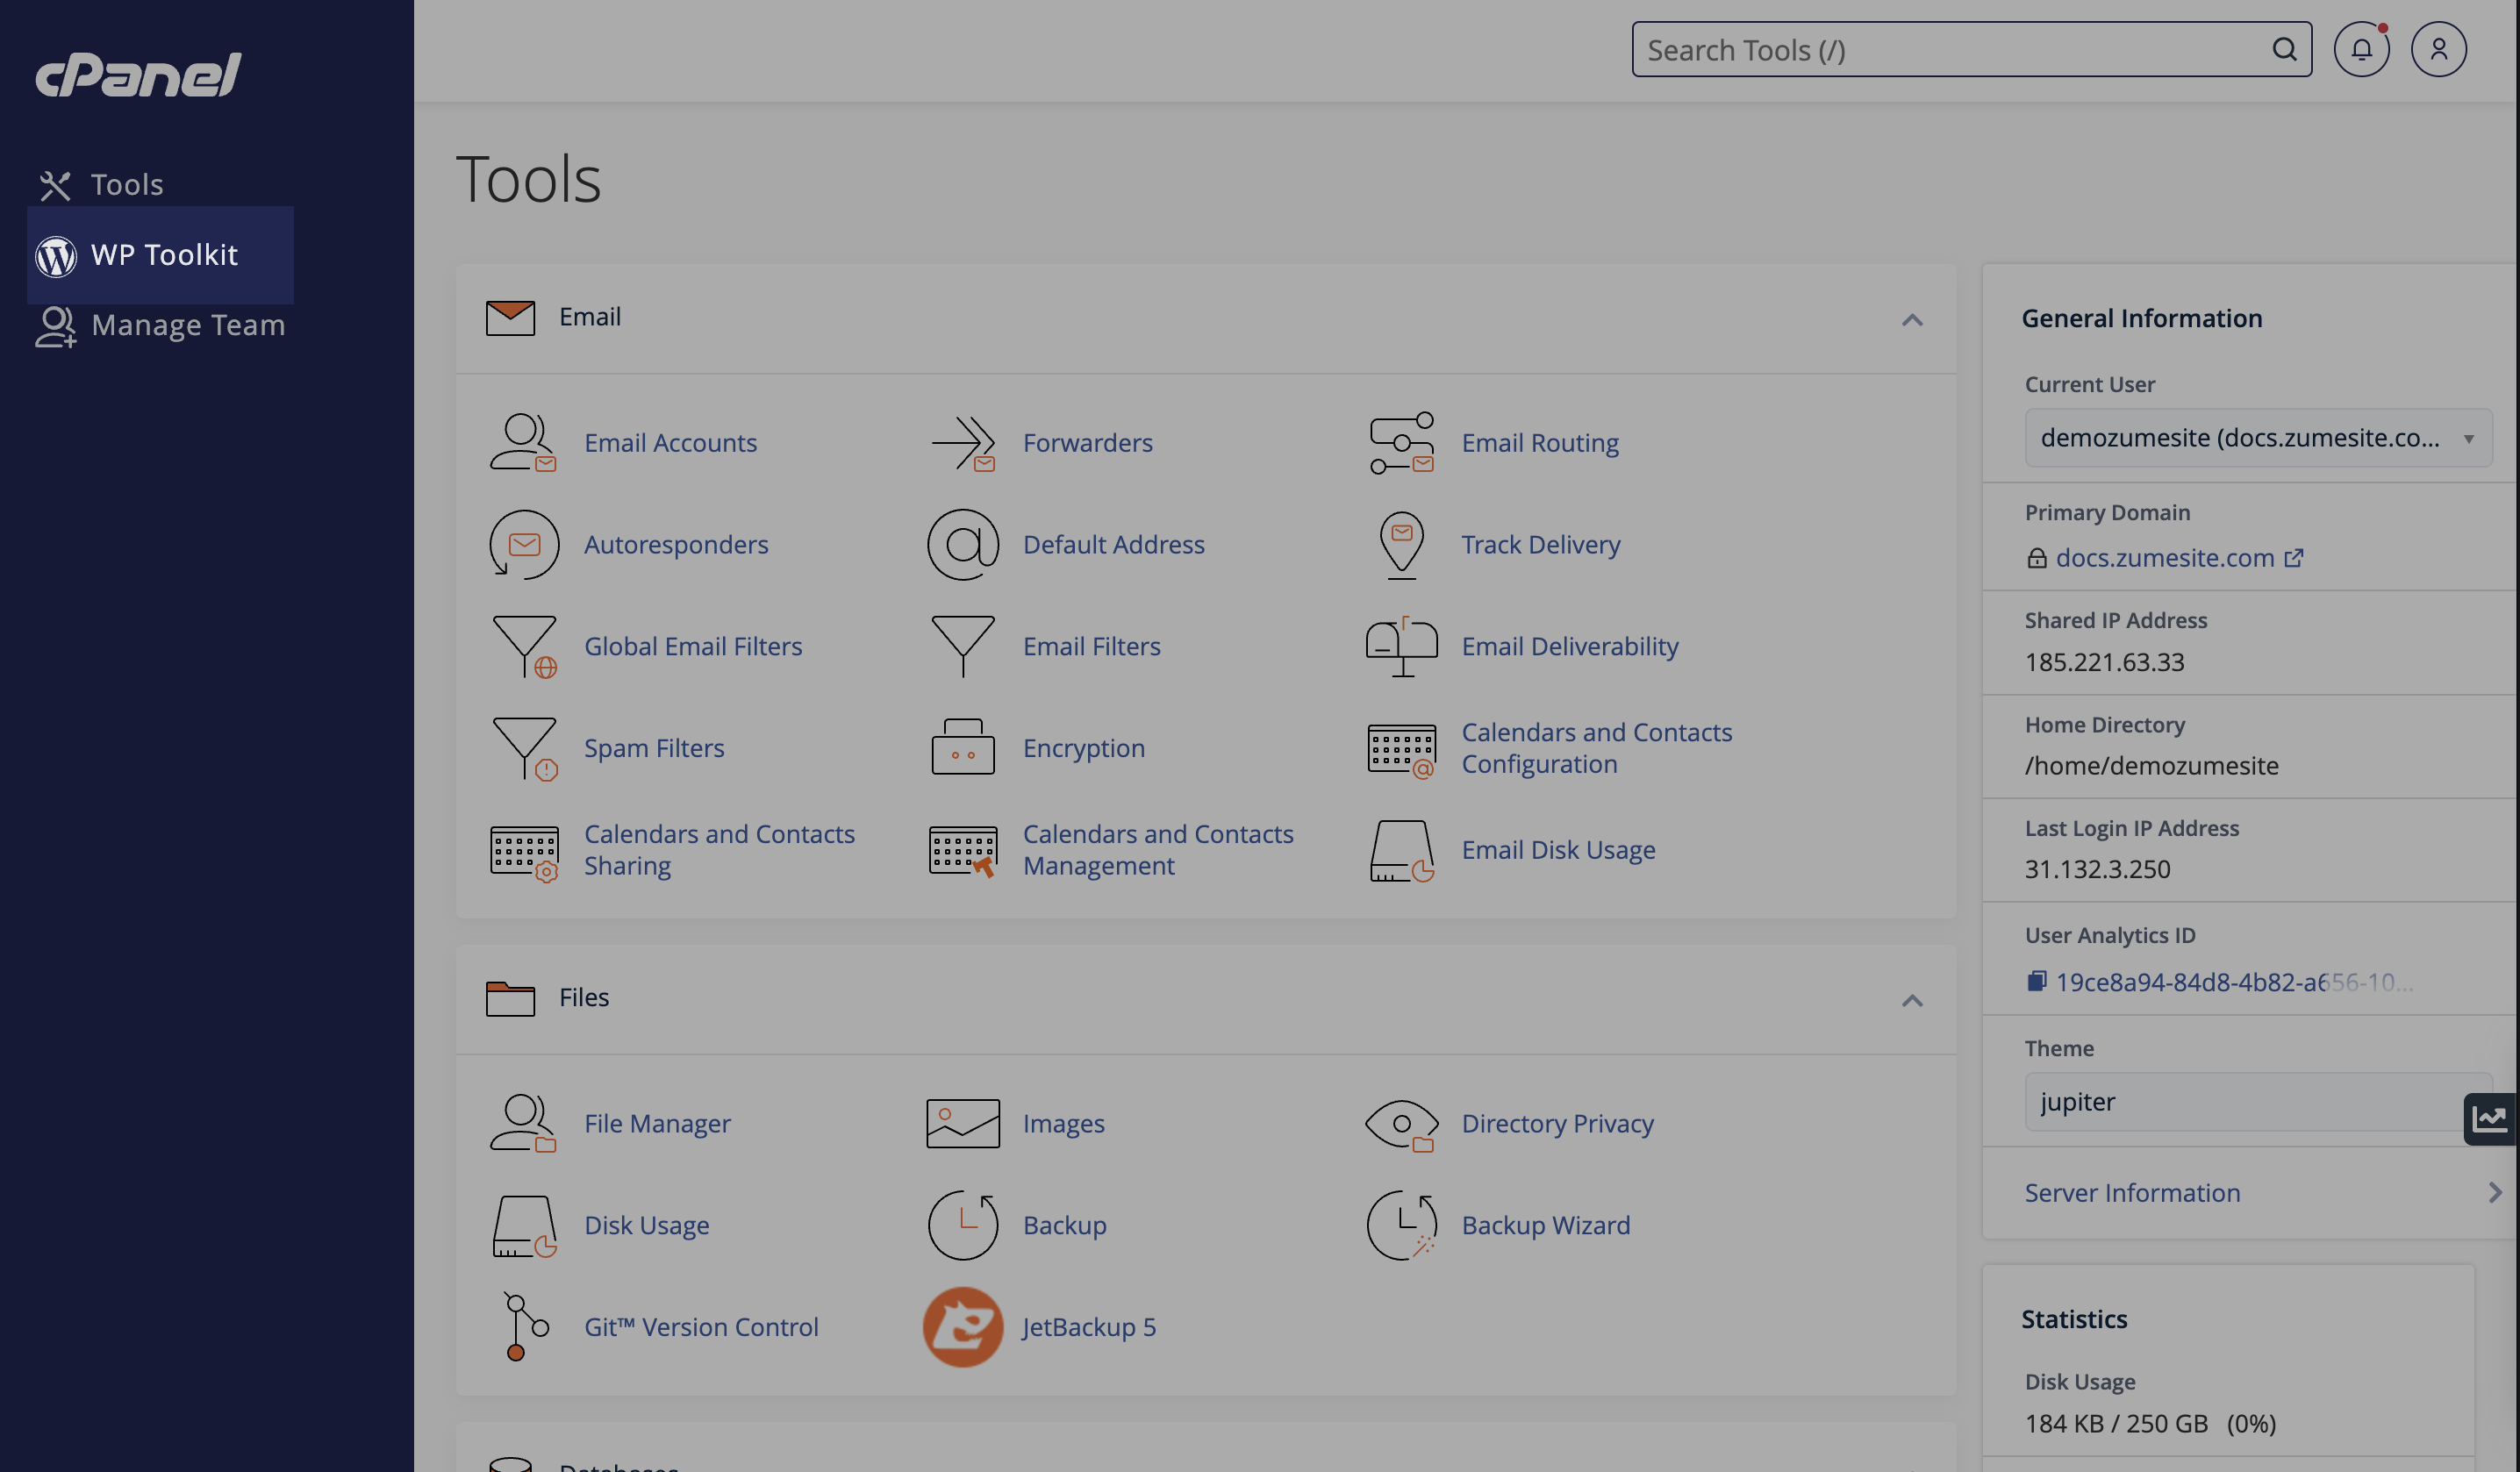Viewport: 2520px width, 1472px height.
Task: Click the Email Deliverability icon
Action: tap(1402, 645)
